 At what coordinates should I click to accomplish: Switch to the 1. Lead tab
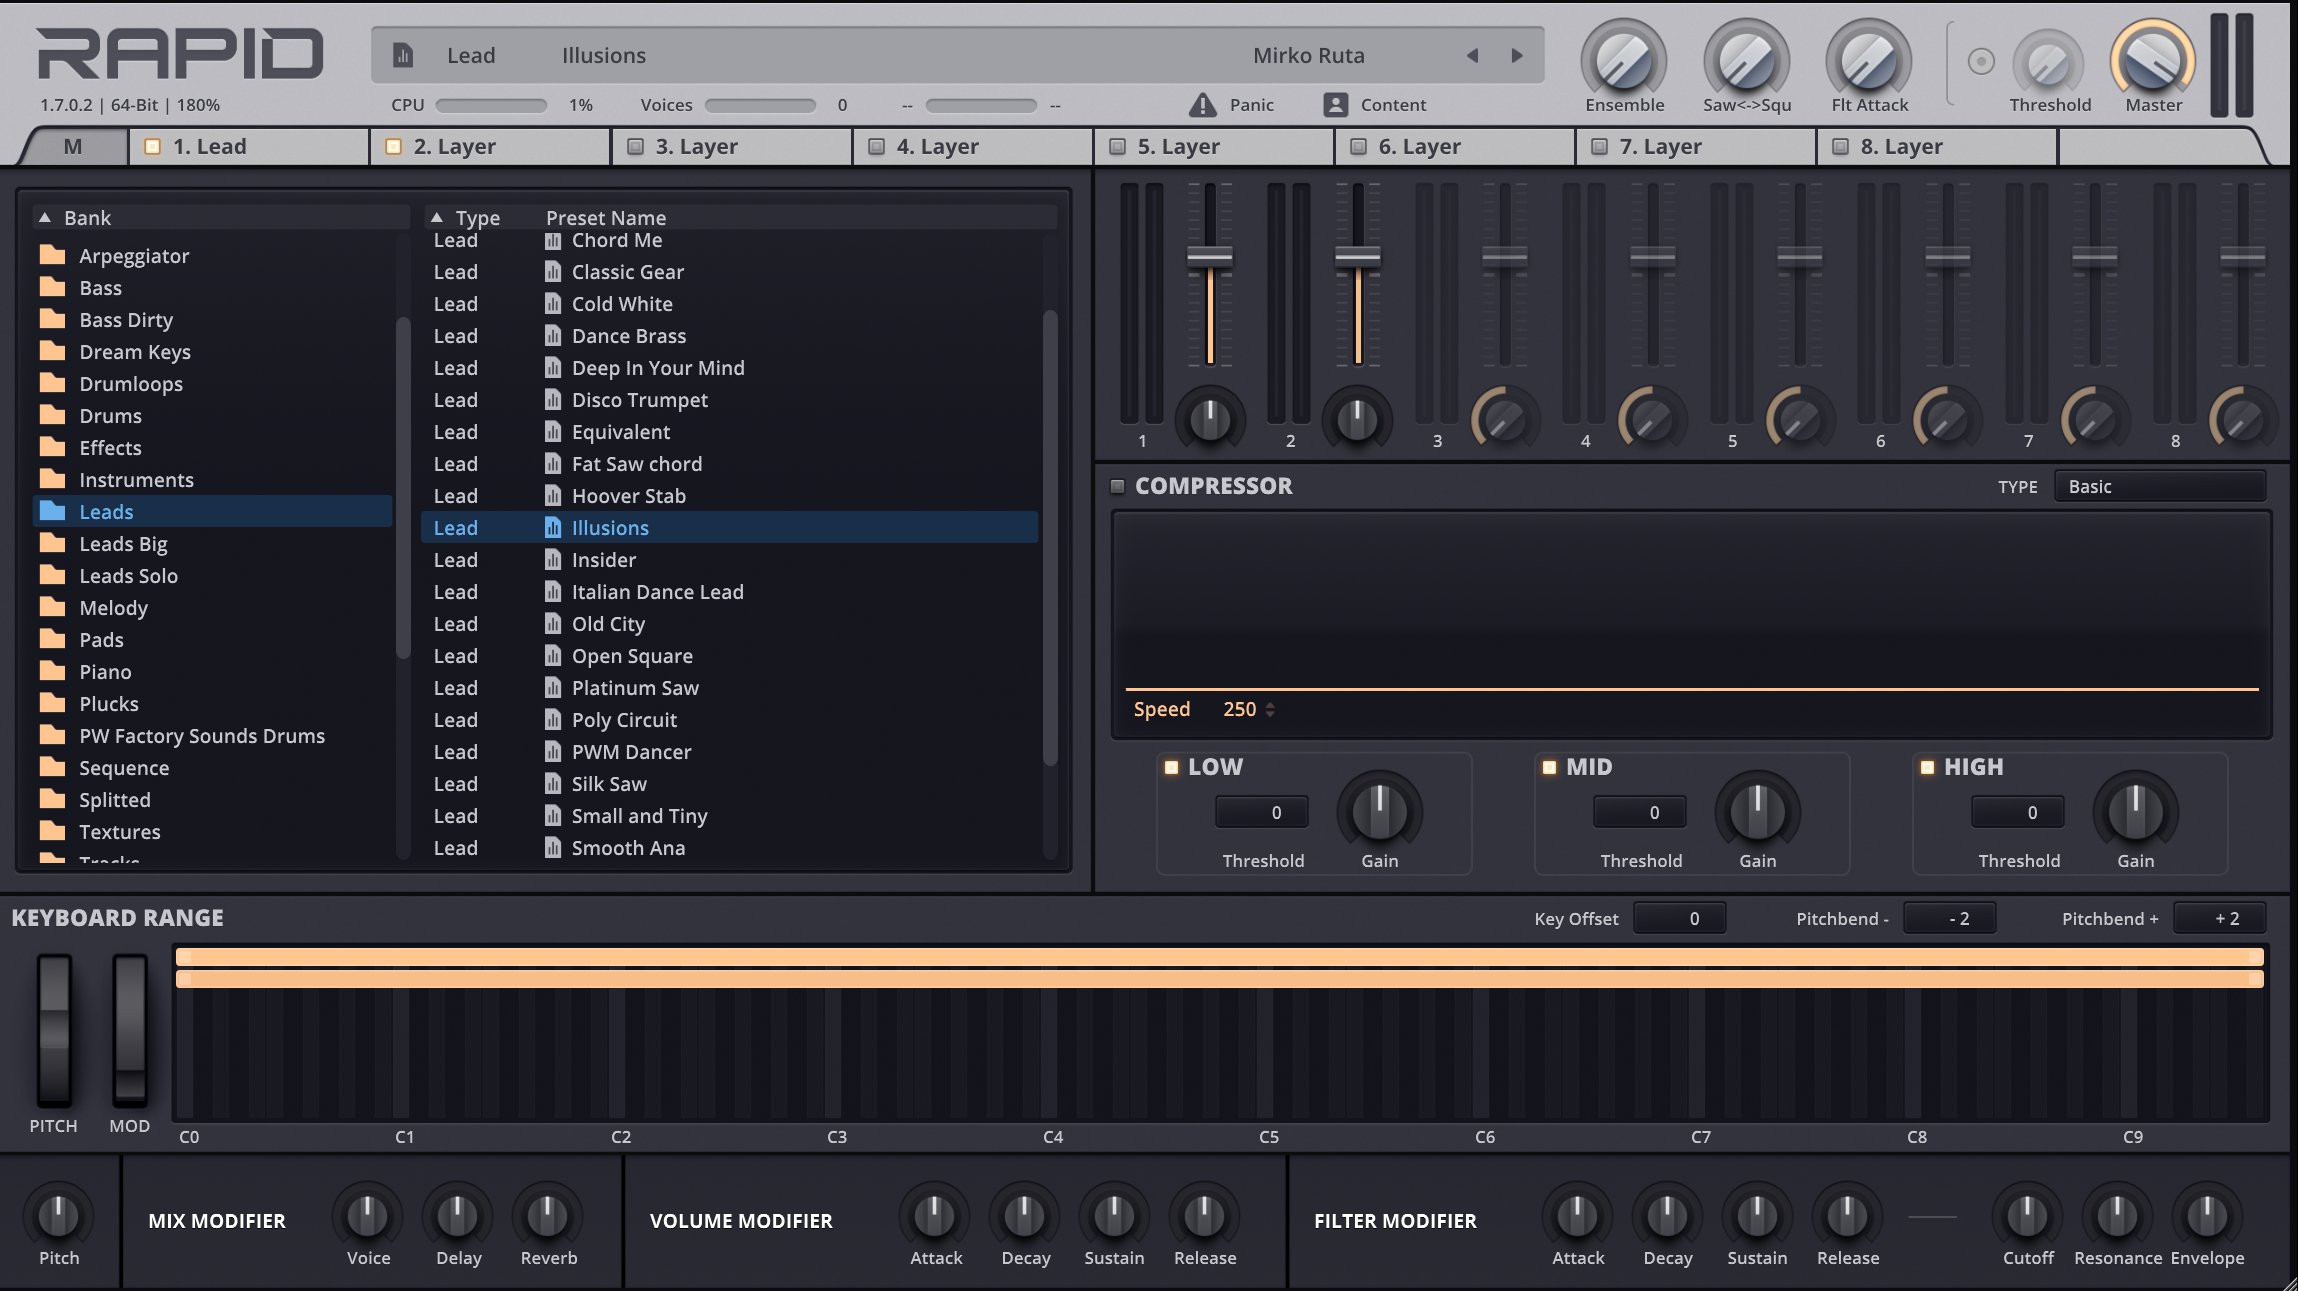tap(248, 147)
